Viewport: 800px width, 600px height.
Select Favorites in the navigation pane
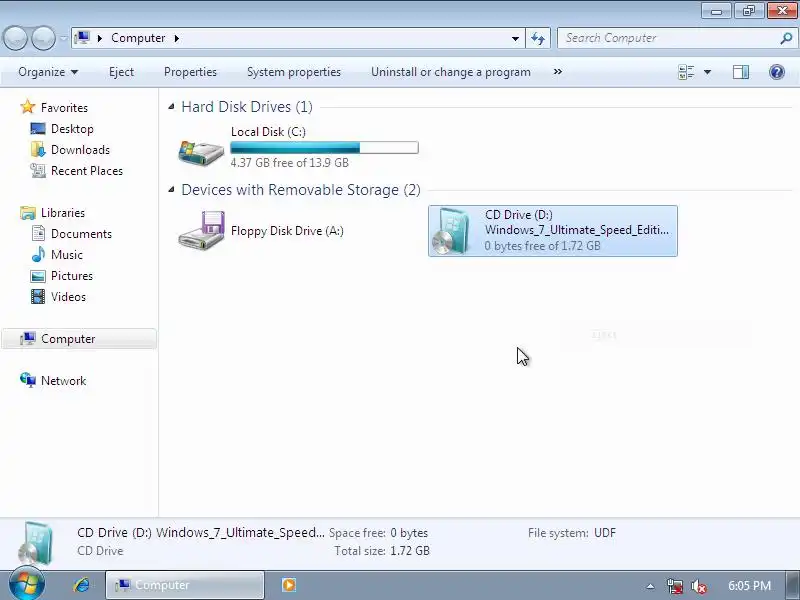point(64,108)
